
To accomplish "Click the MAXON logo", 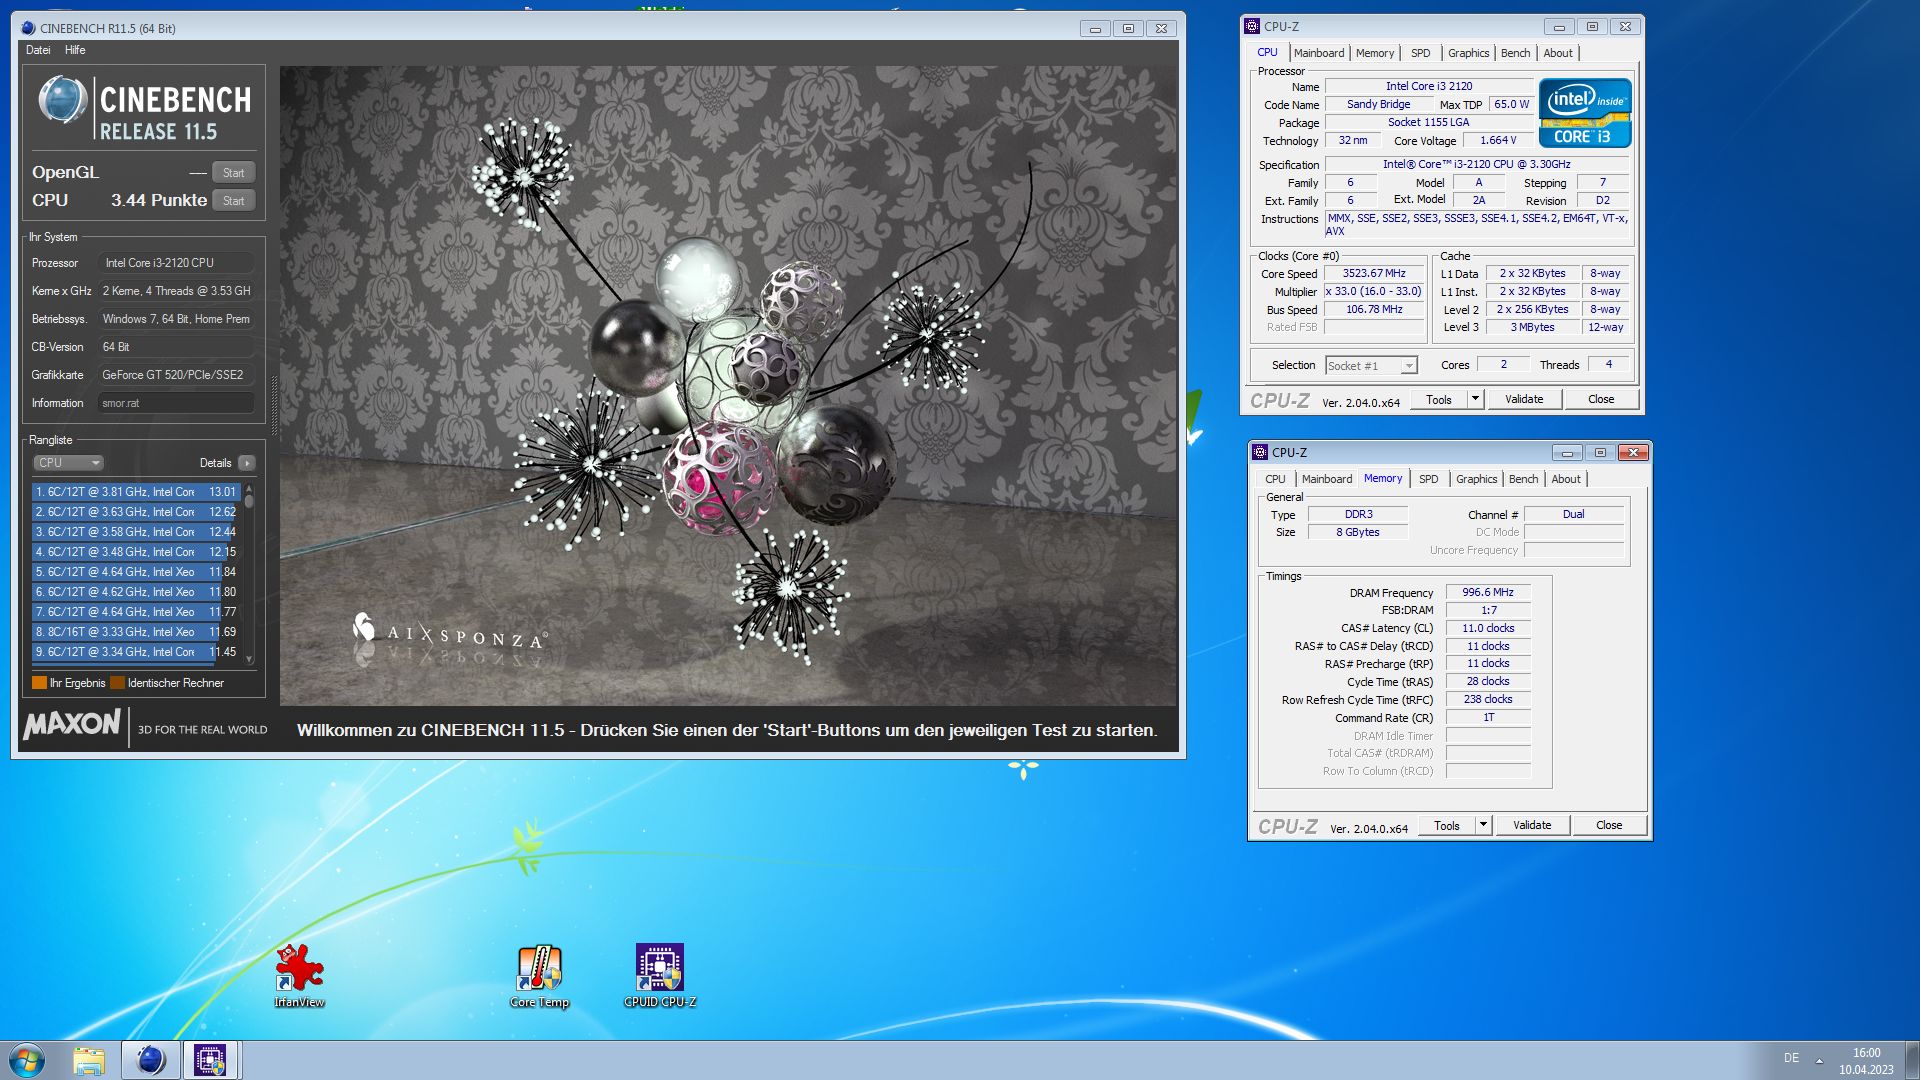I will [x=72, y=724].
